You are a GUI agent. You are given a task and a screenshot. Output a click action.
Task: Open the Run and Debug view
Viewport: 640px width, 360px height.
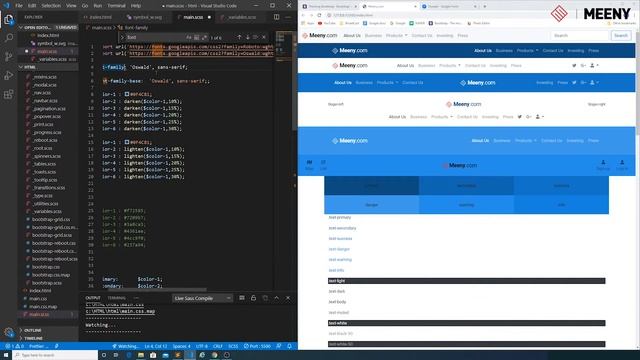[9, 76]
